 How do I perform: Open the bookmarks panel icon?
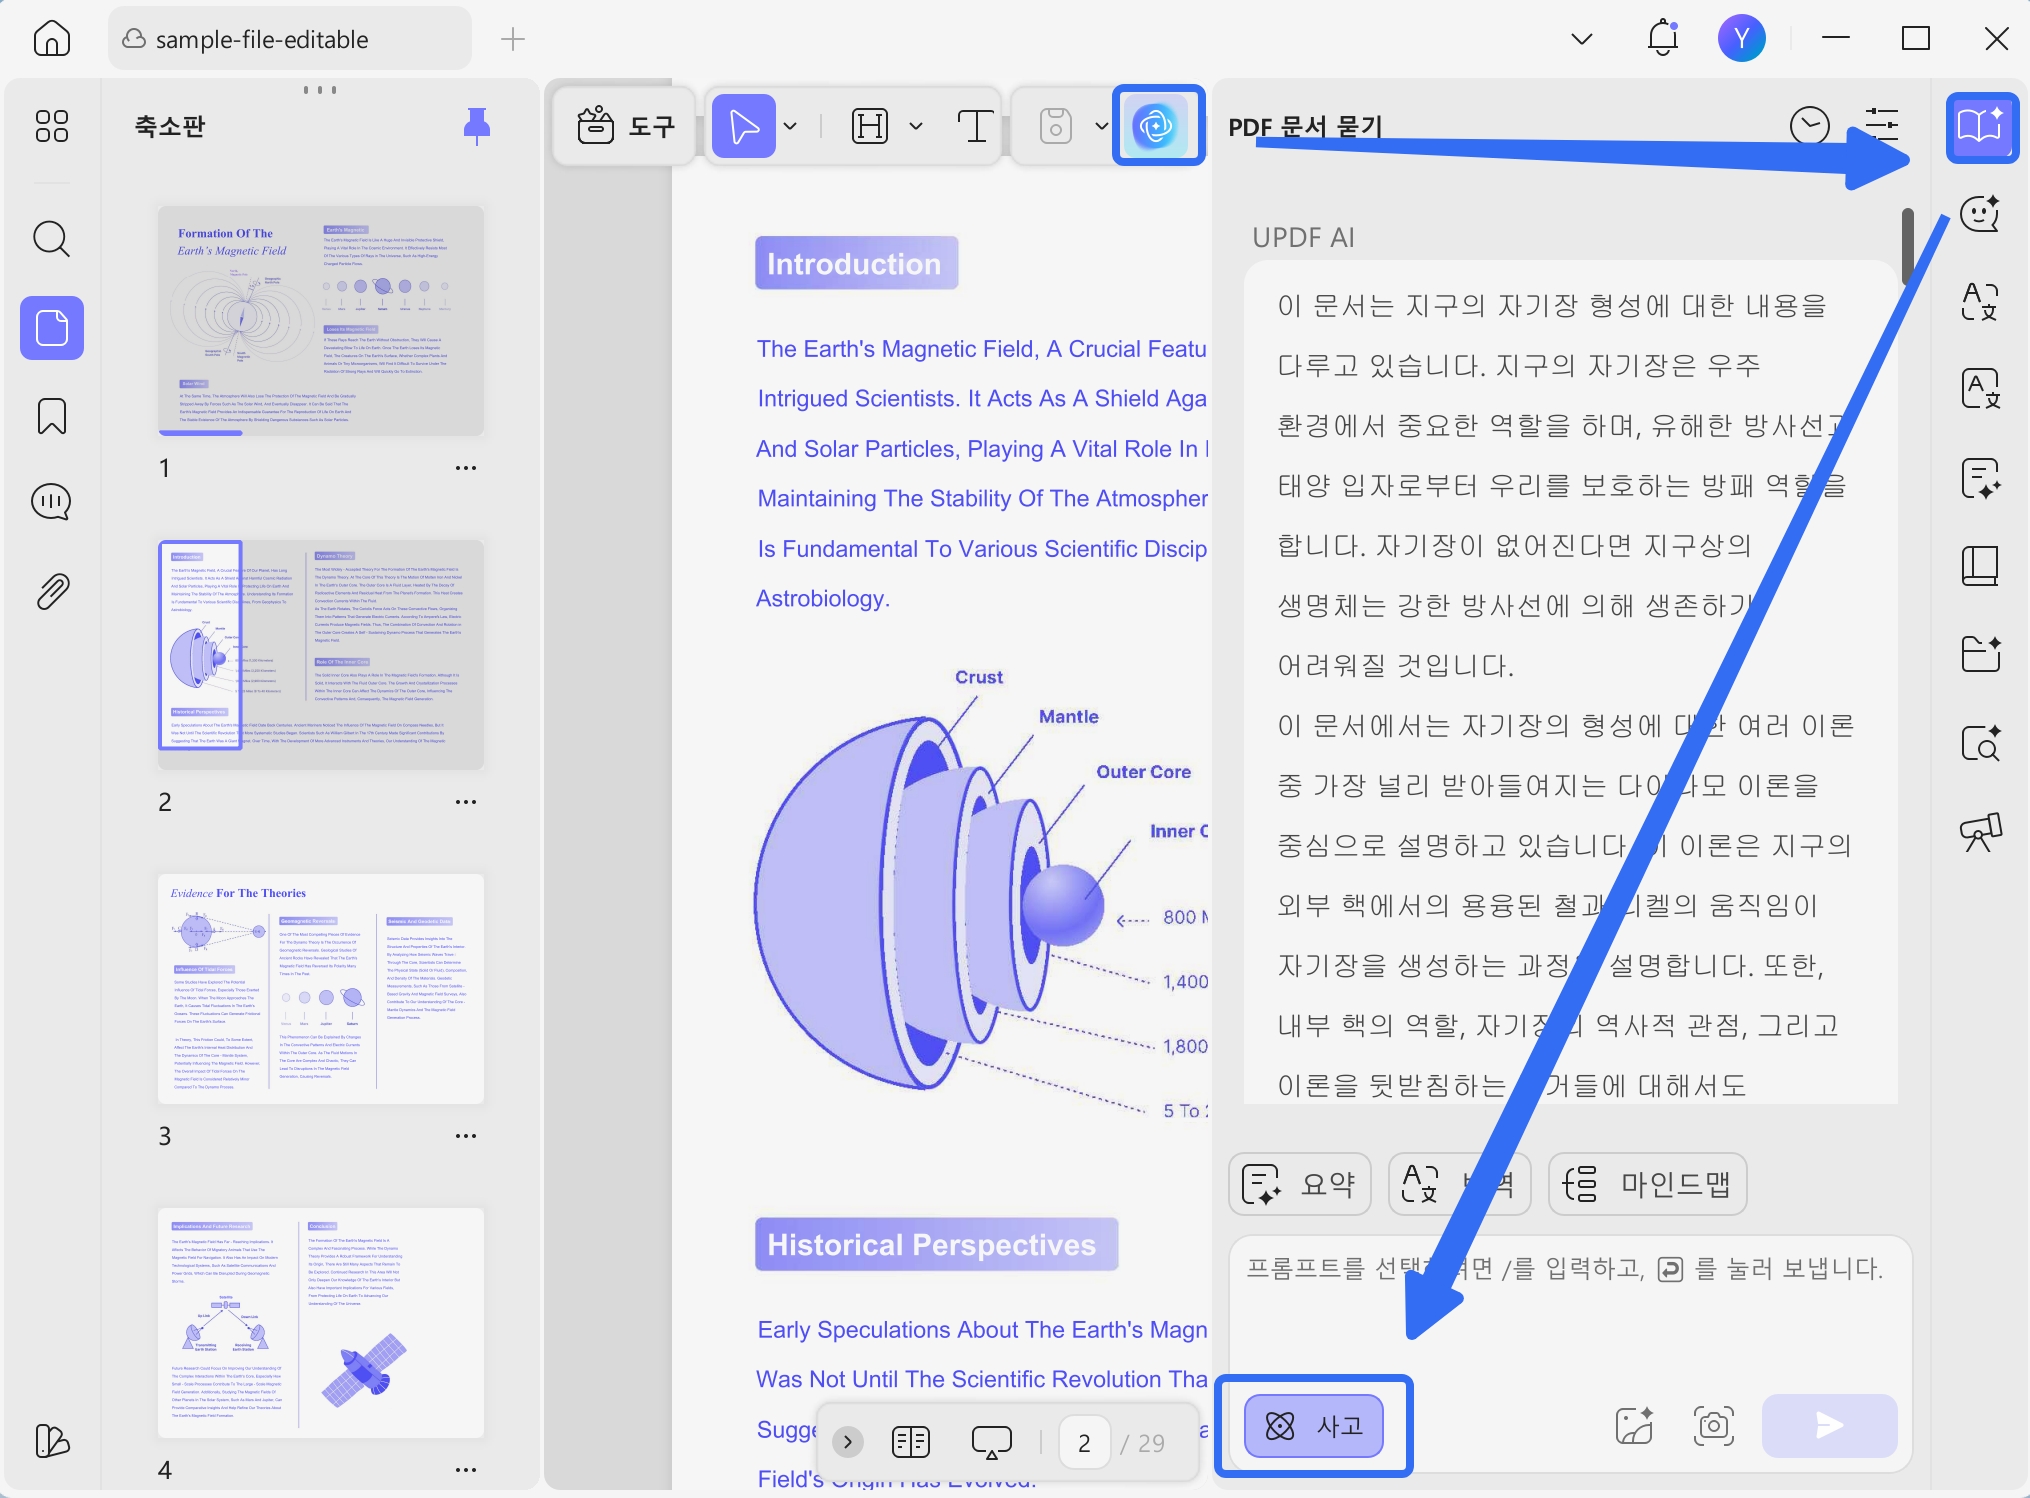pyautogui.click(x=51, y=416)
